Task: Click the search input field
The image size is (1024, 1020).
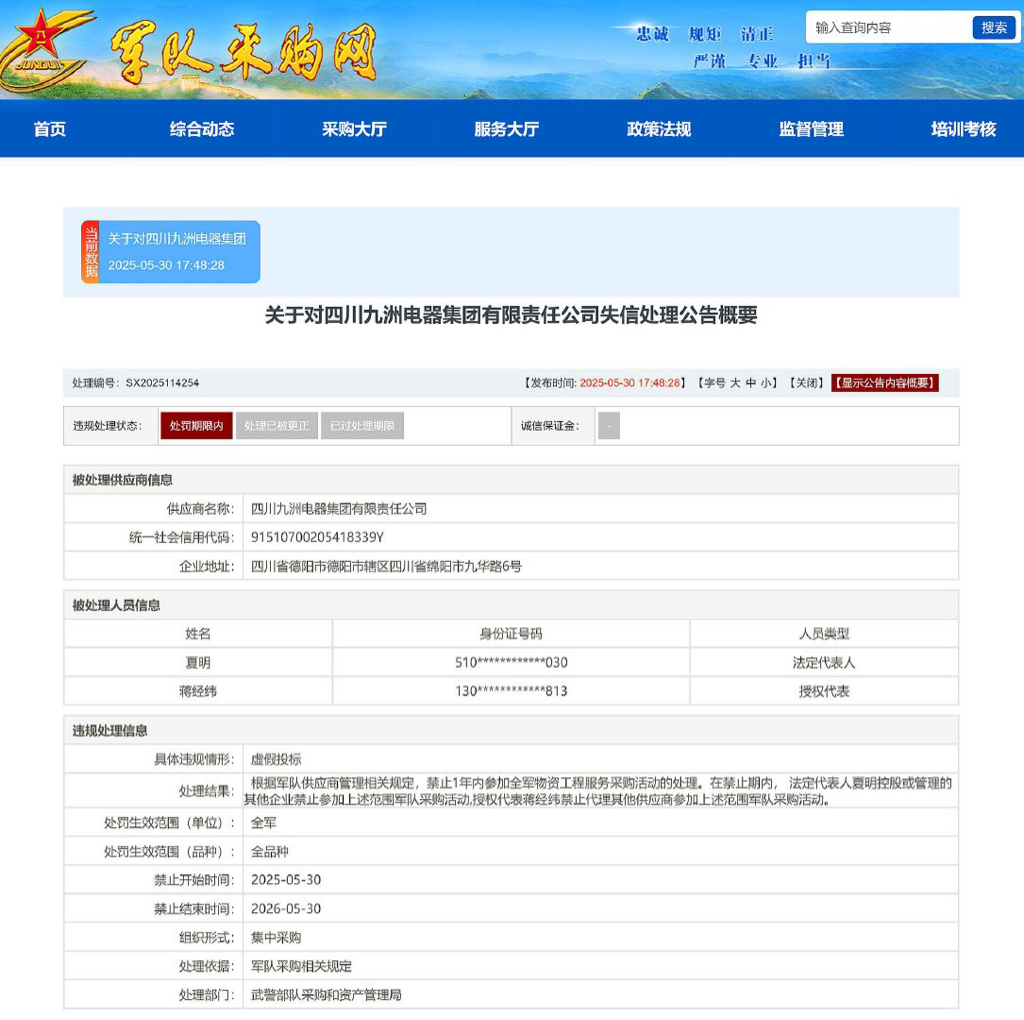Action: tap(889, 27)
